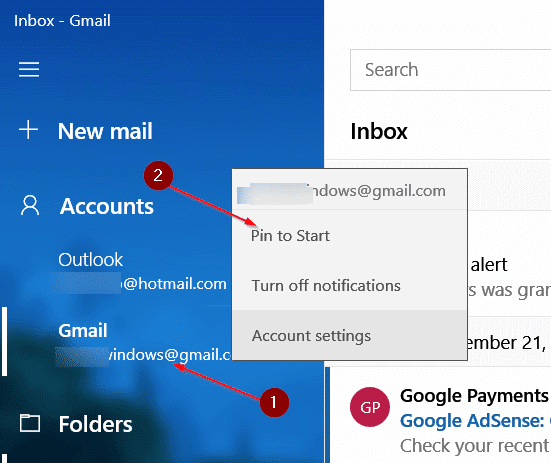
Task: Compose a message with New mail
Action: pyautogui.click(x=105, y=131)
